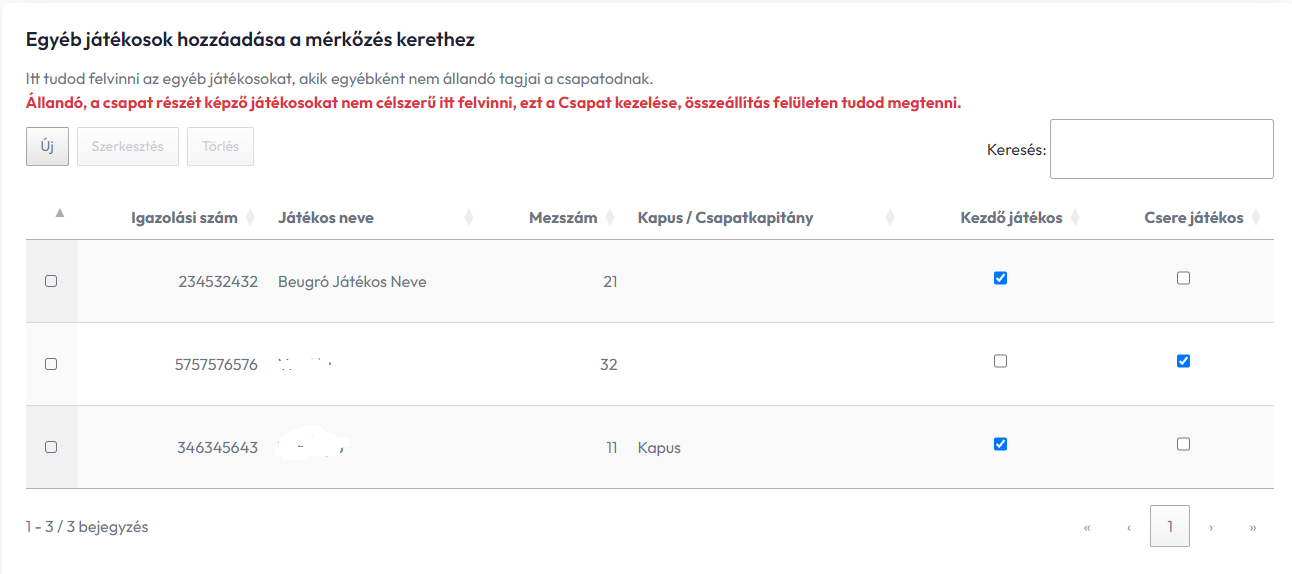
Task: Select row checkbox for 346345643
Action: (51, 447)
